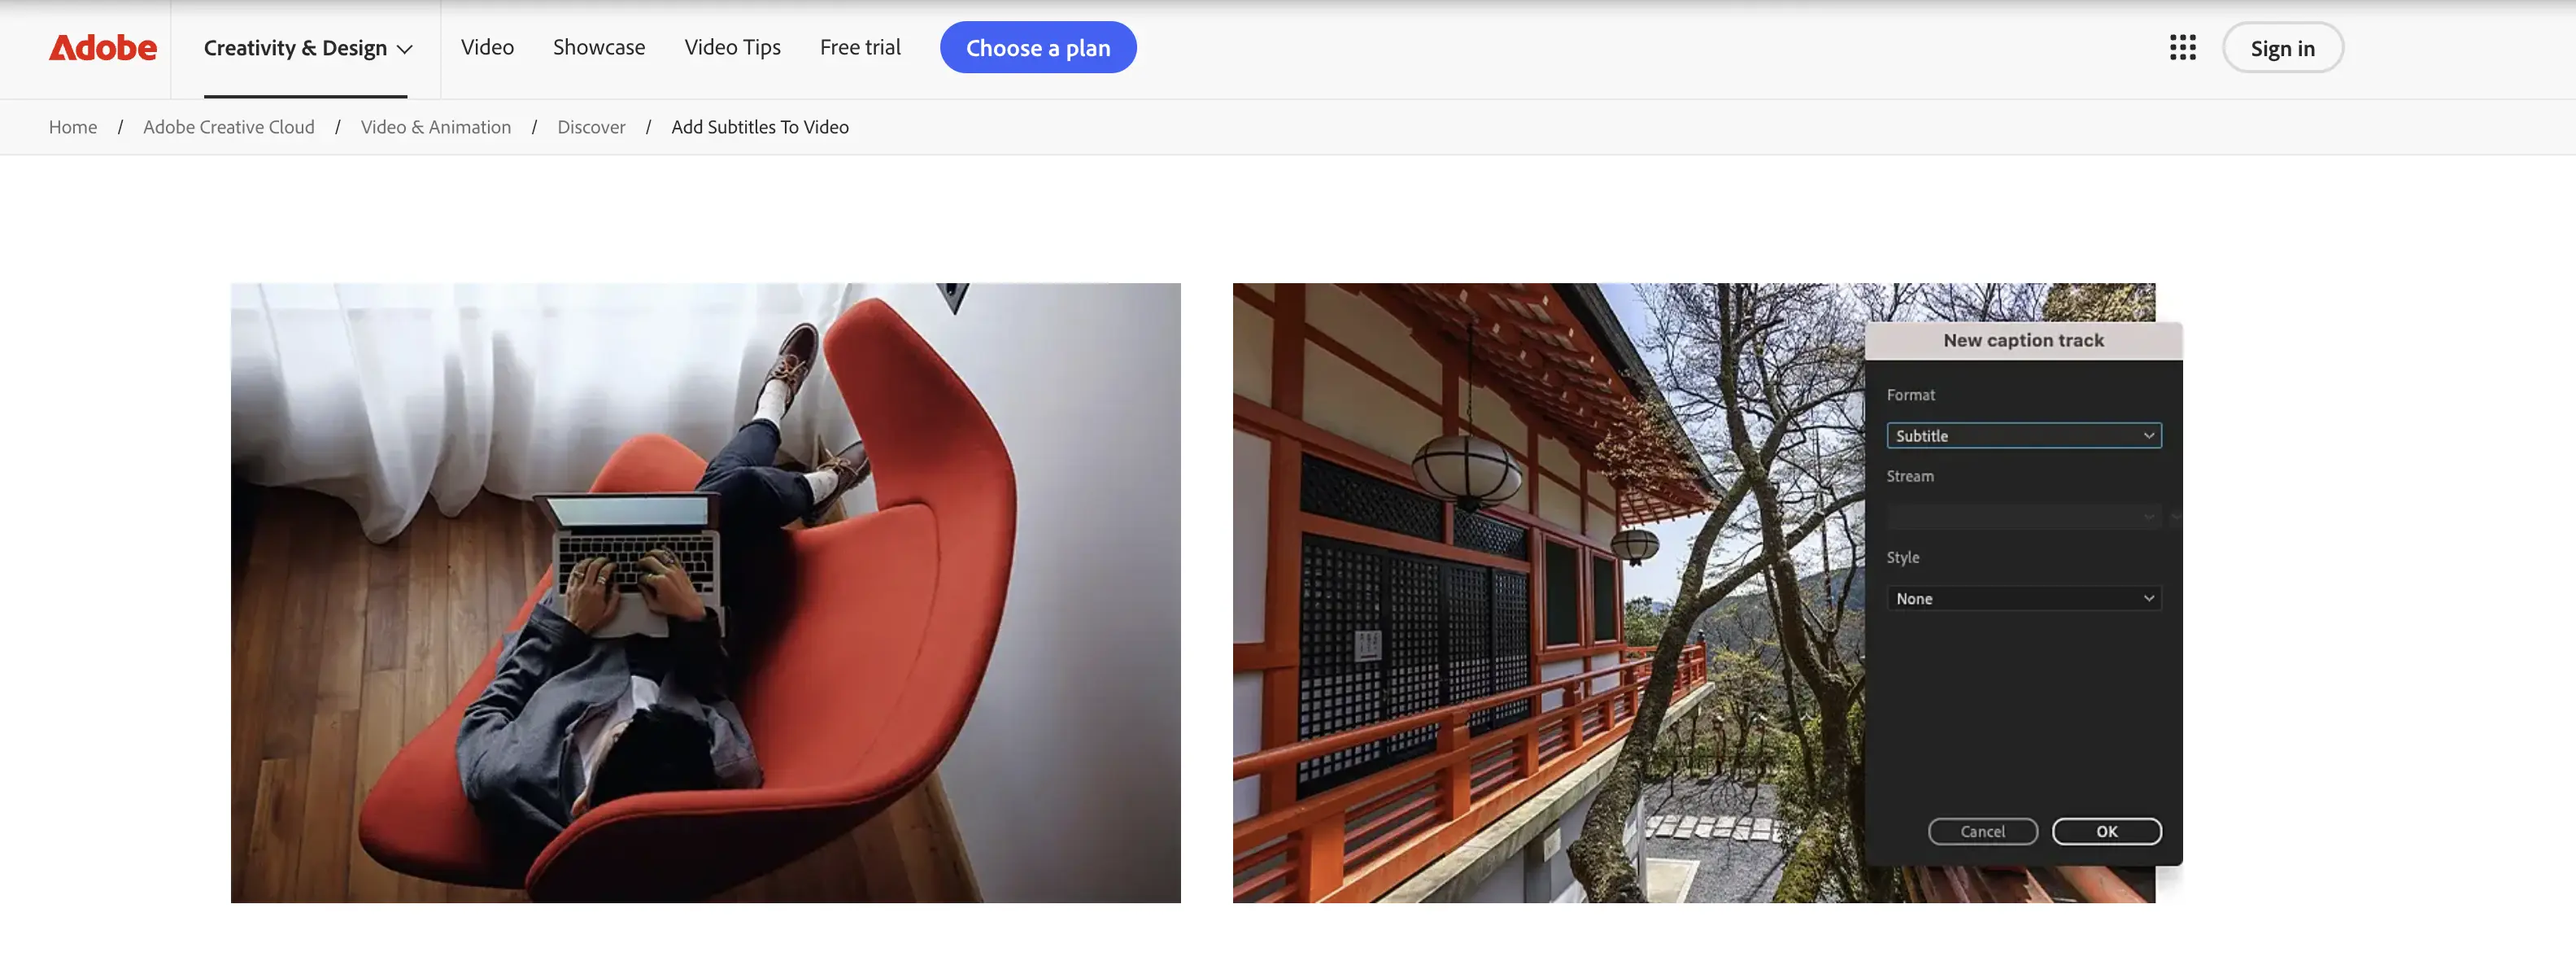Open the None style dropdown
This screenshot has width=2576, height=974.
click(x=2023, y=598)
